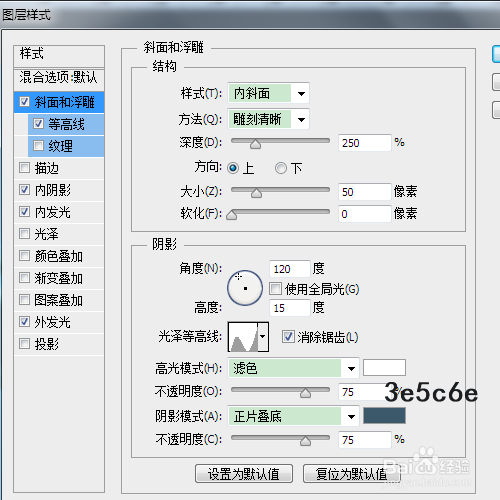The image size is (500, 500).
Task: Click the 软化 slider handle
Action: pyautogui.click(x=231, y=215)
